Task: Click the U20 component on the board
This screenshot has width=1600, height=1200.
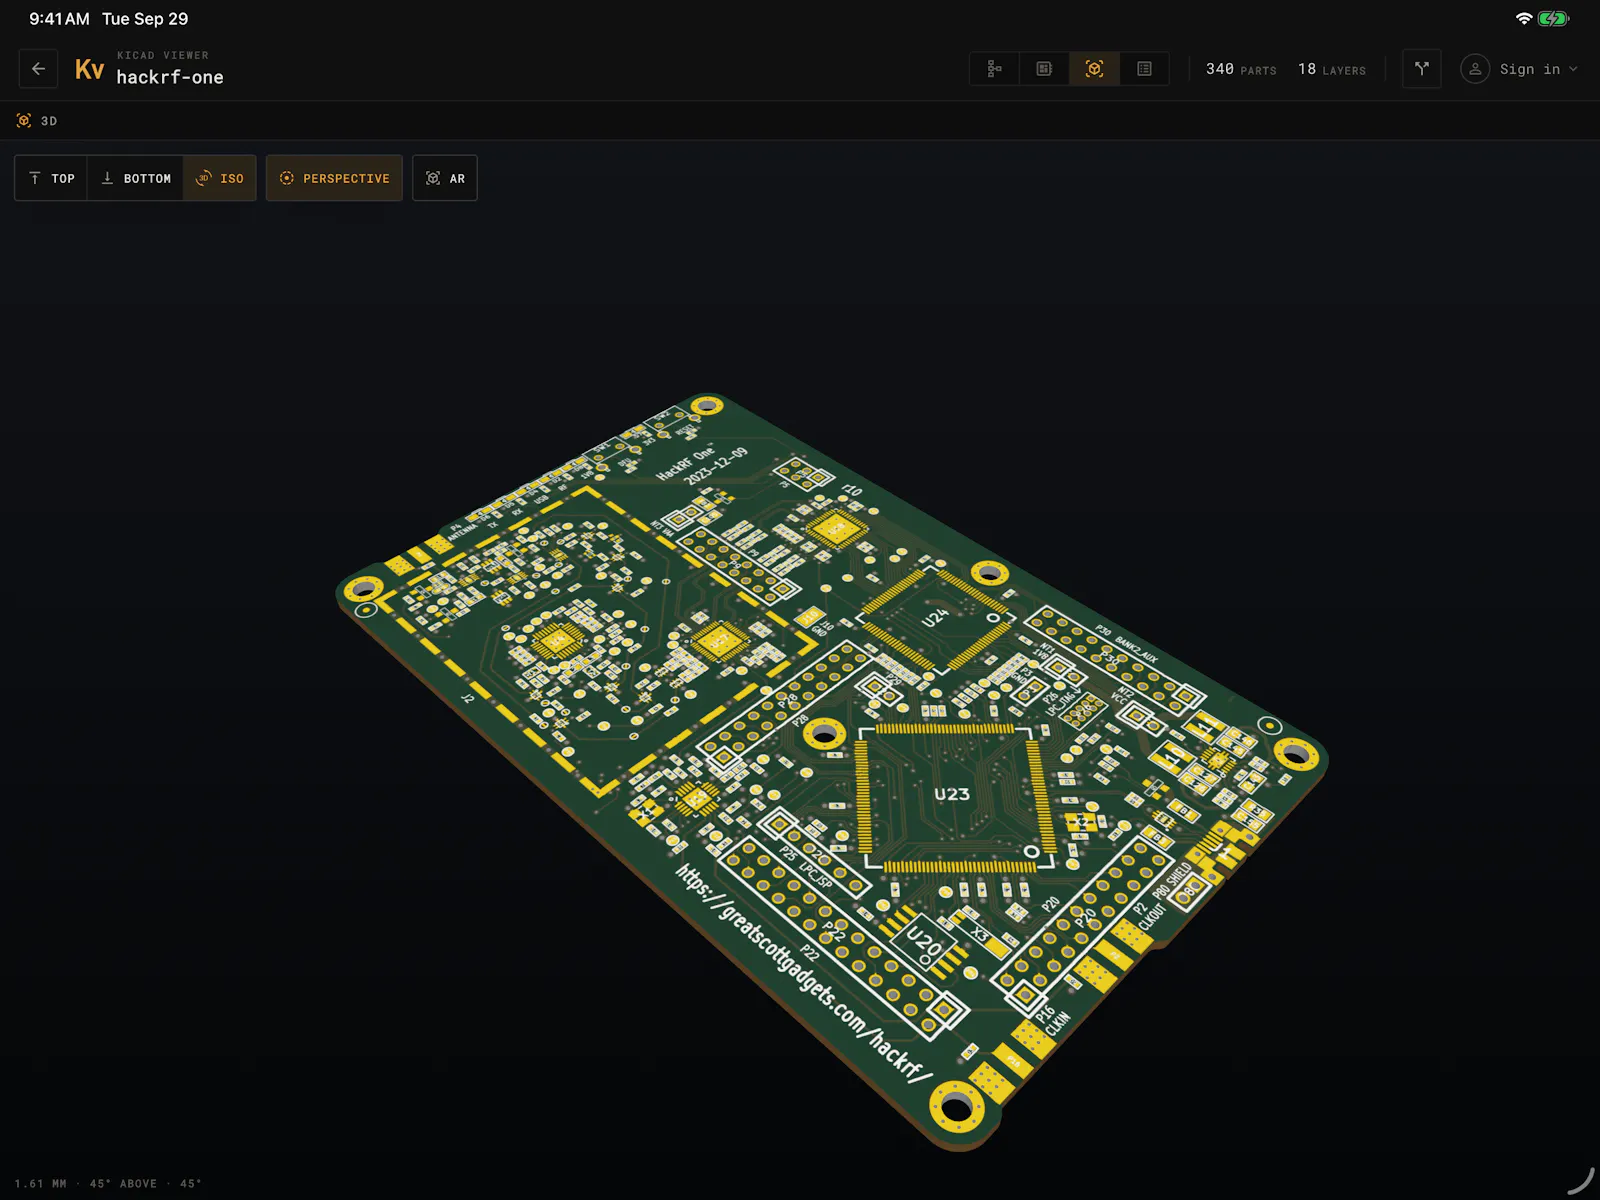Action: coord(924,942)
